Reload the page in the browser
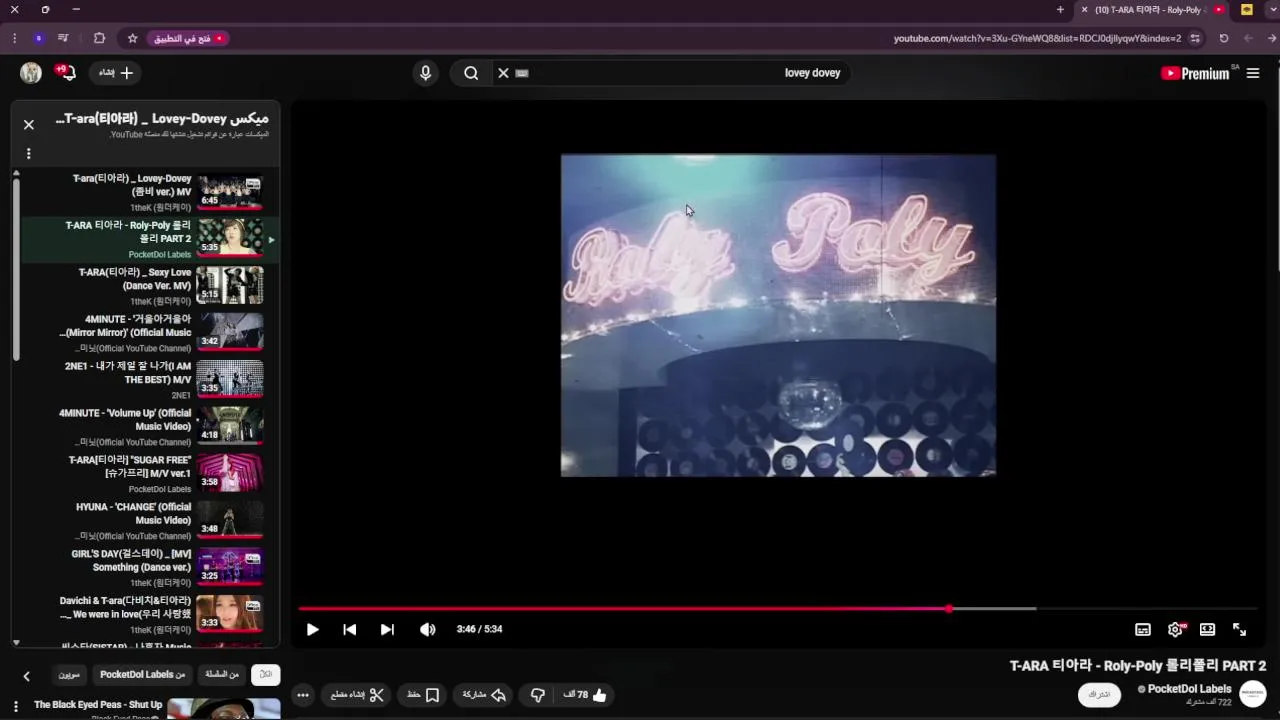This screenshot has width=1280, height=720. tap(1223, 39)
